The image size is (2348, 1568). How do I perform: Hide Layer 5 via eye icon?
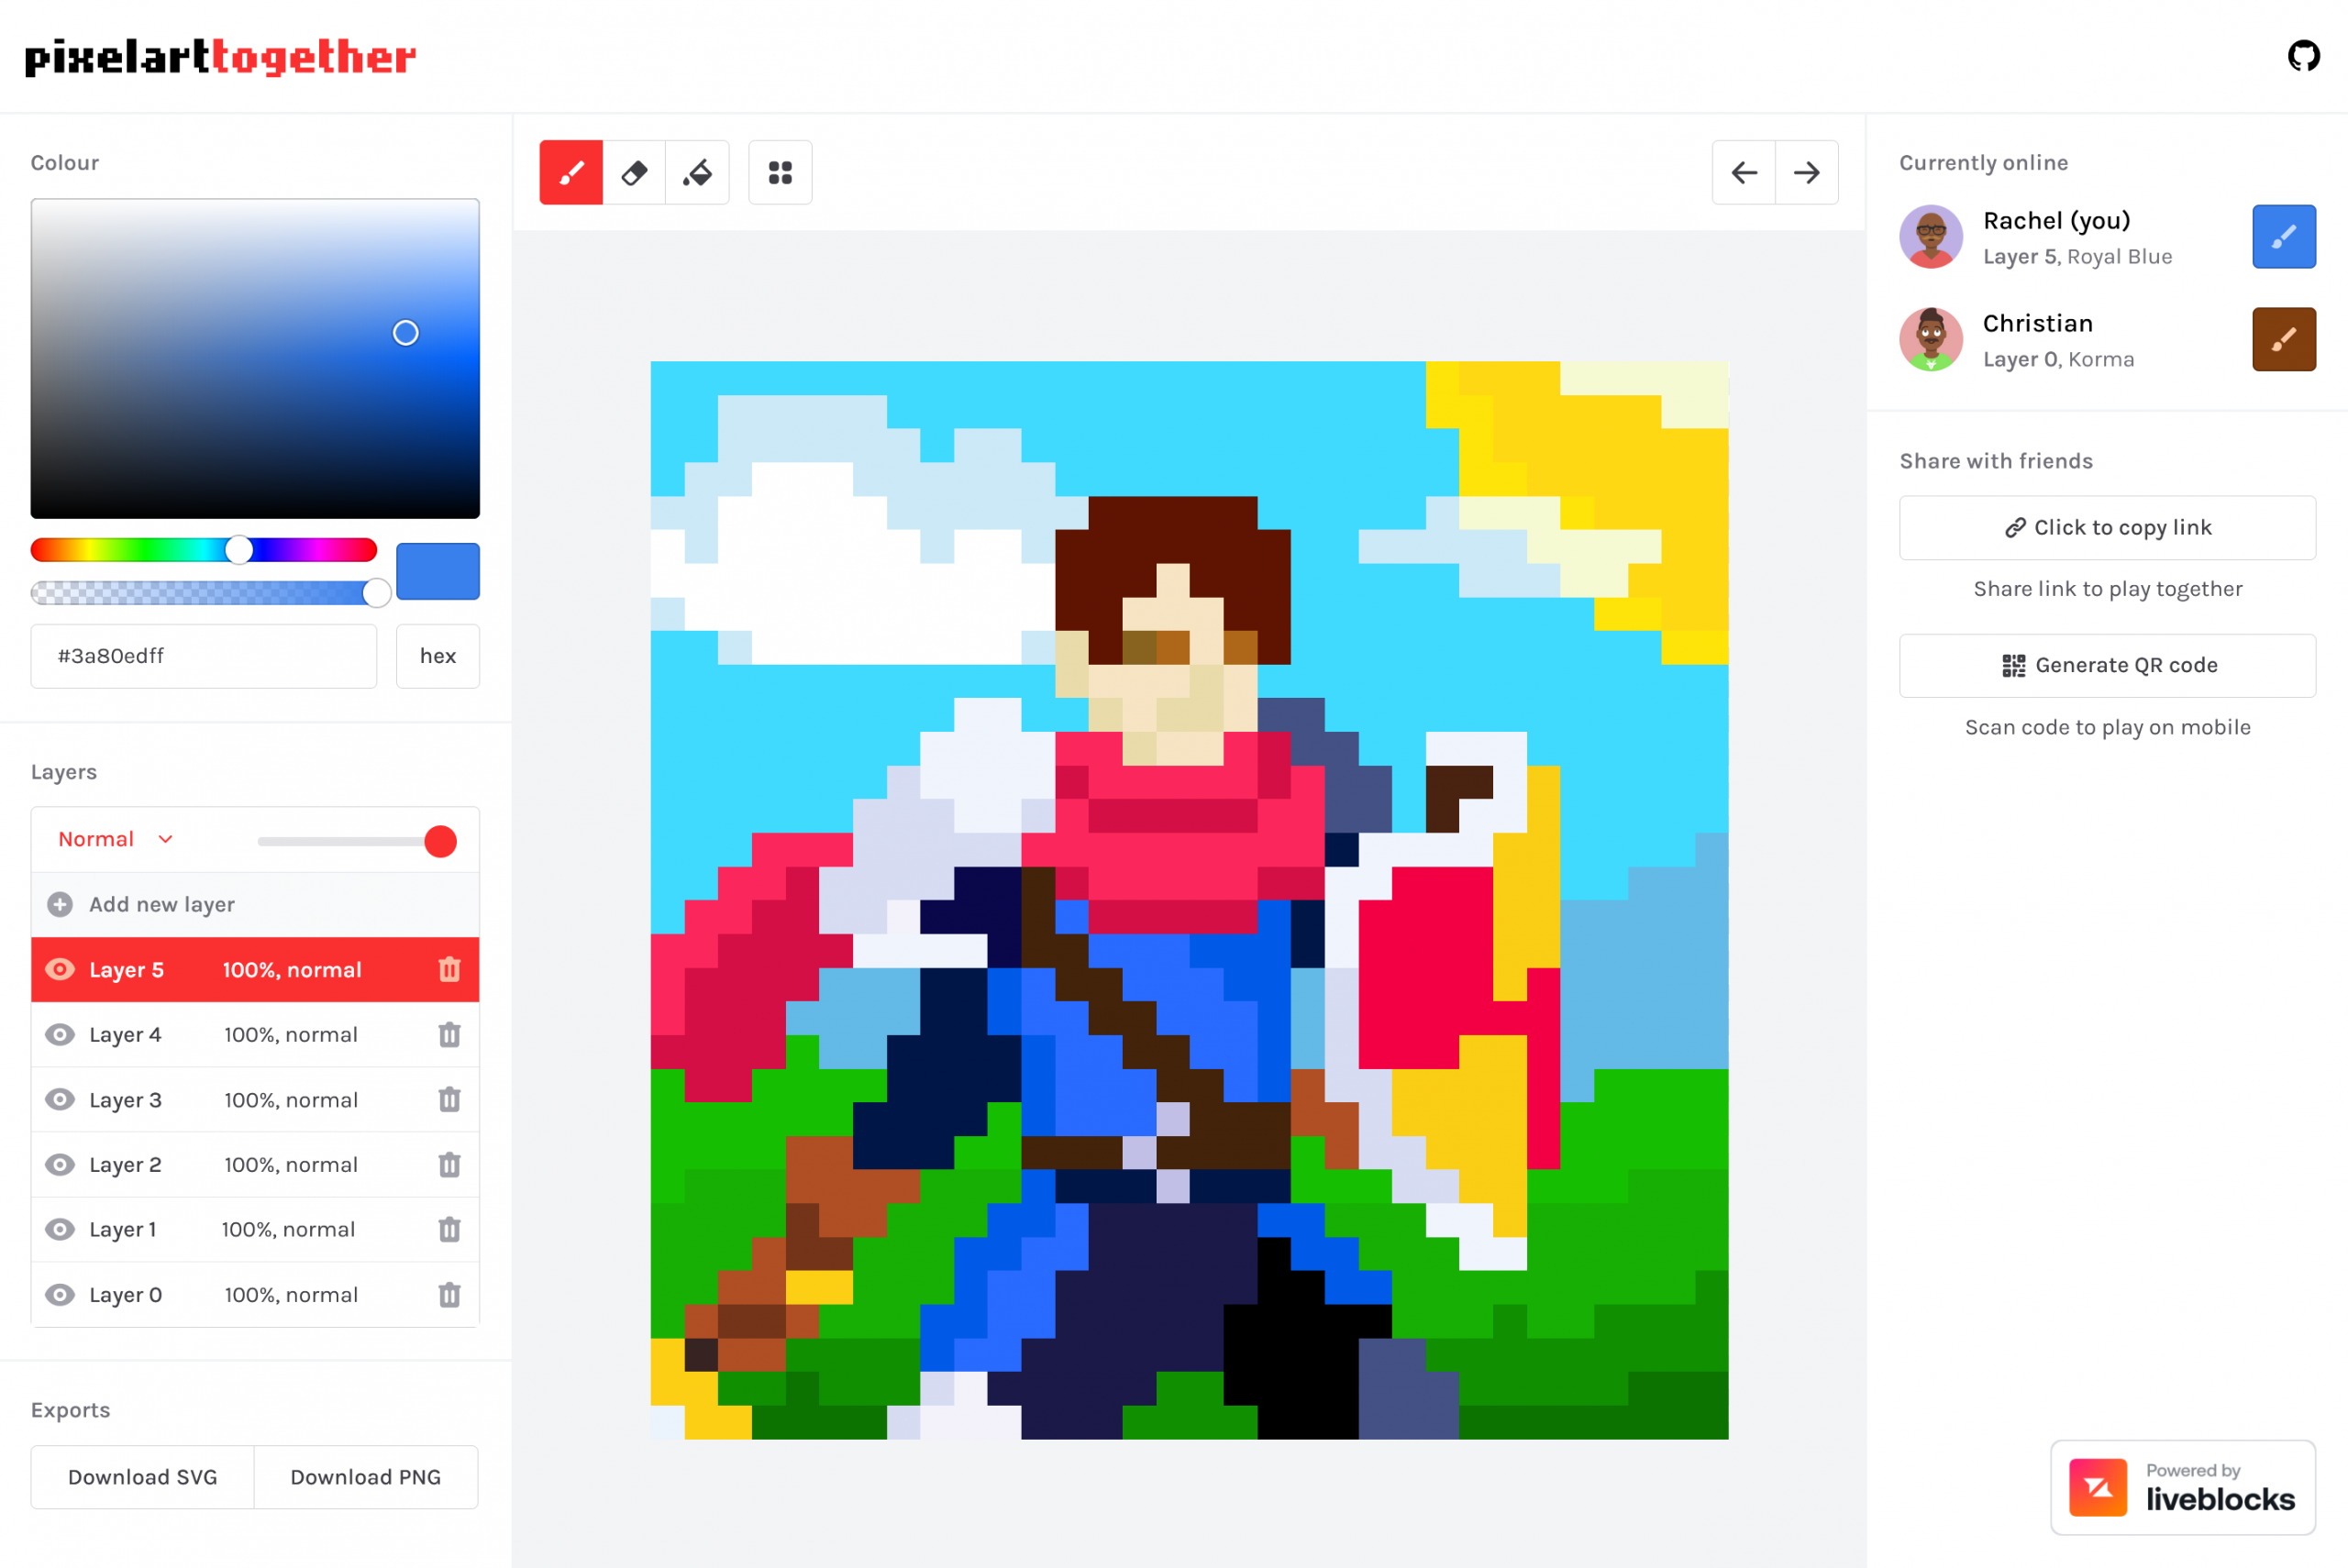(60, 969)
